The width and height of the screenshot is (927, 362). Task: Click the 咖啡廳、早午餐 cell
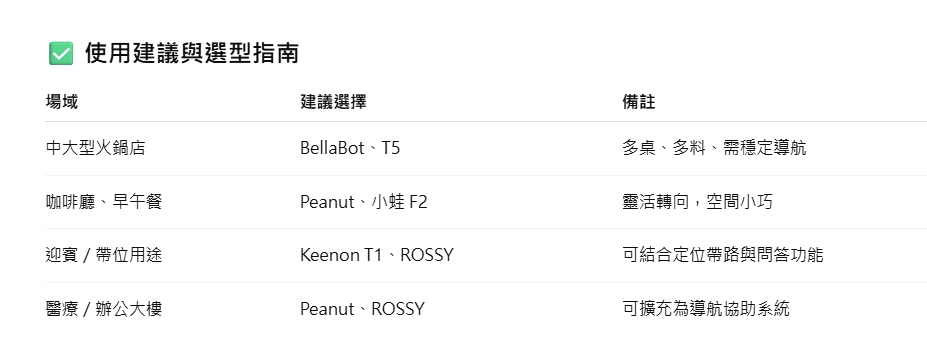[103, 202]
